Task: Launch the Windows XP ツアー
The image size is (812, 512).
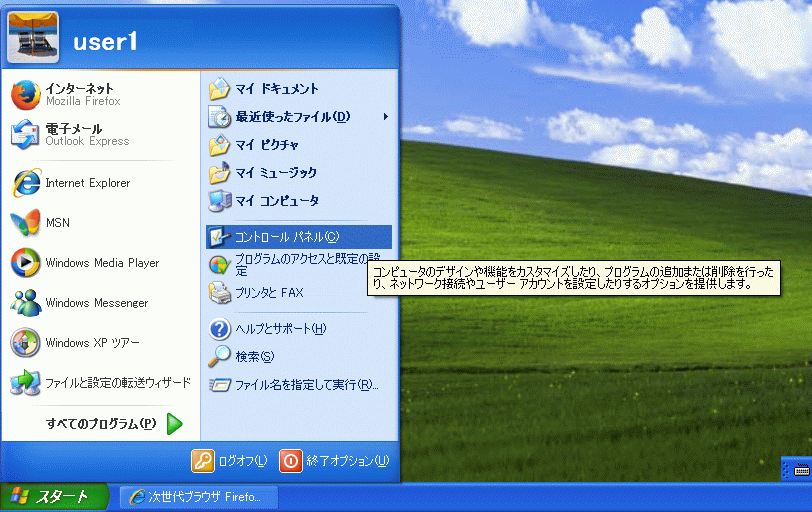Action: tap(90, 343)
